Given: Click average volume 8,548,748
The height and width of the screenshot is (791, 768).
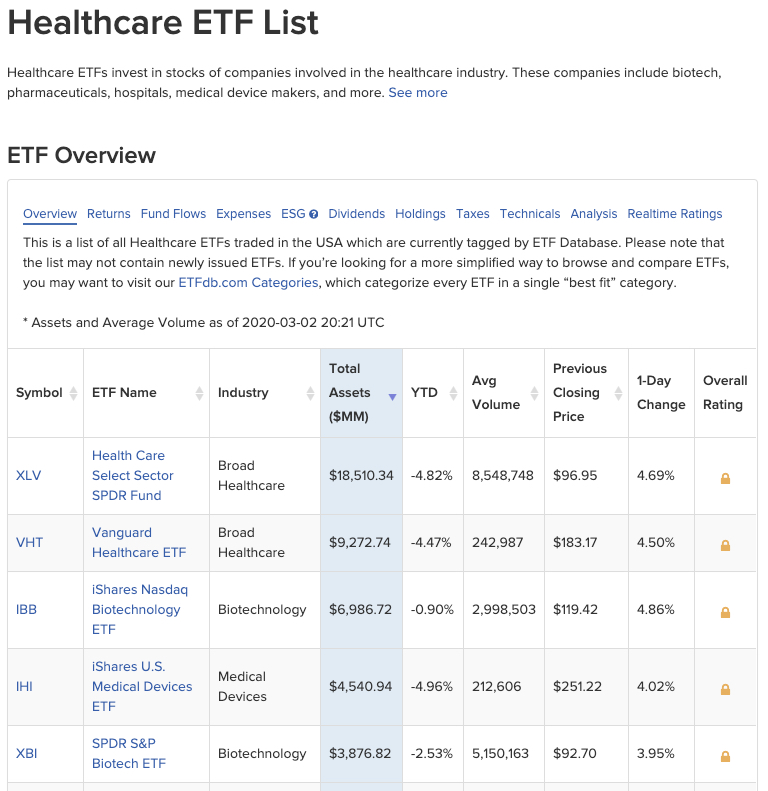Looking at the screenshot, I should [x=503, y=475].
